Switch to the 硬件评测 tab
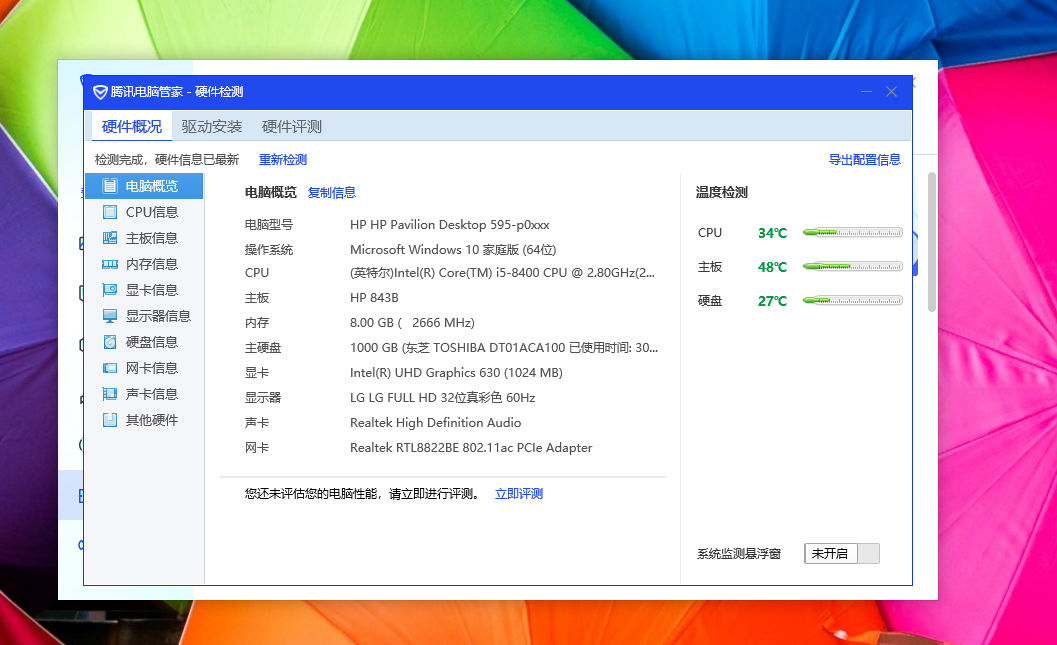This screenshot has height=645, width=1057. pyautogui.click(x=291, y=127)
